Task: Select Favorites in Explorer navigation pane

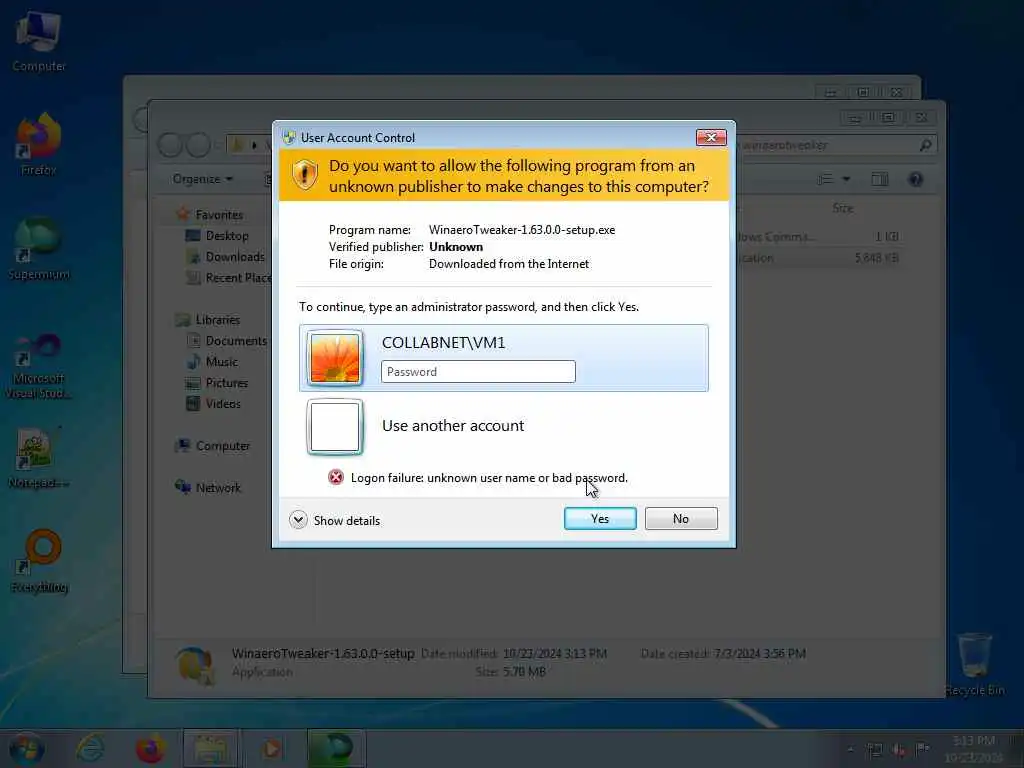Action: [x=219, y=215]
